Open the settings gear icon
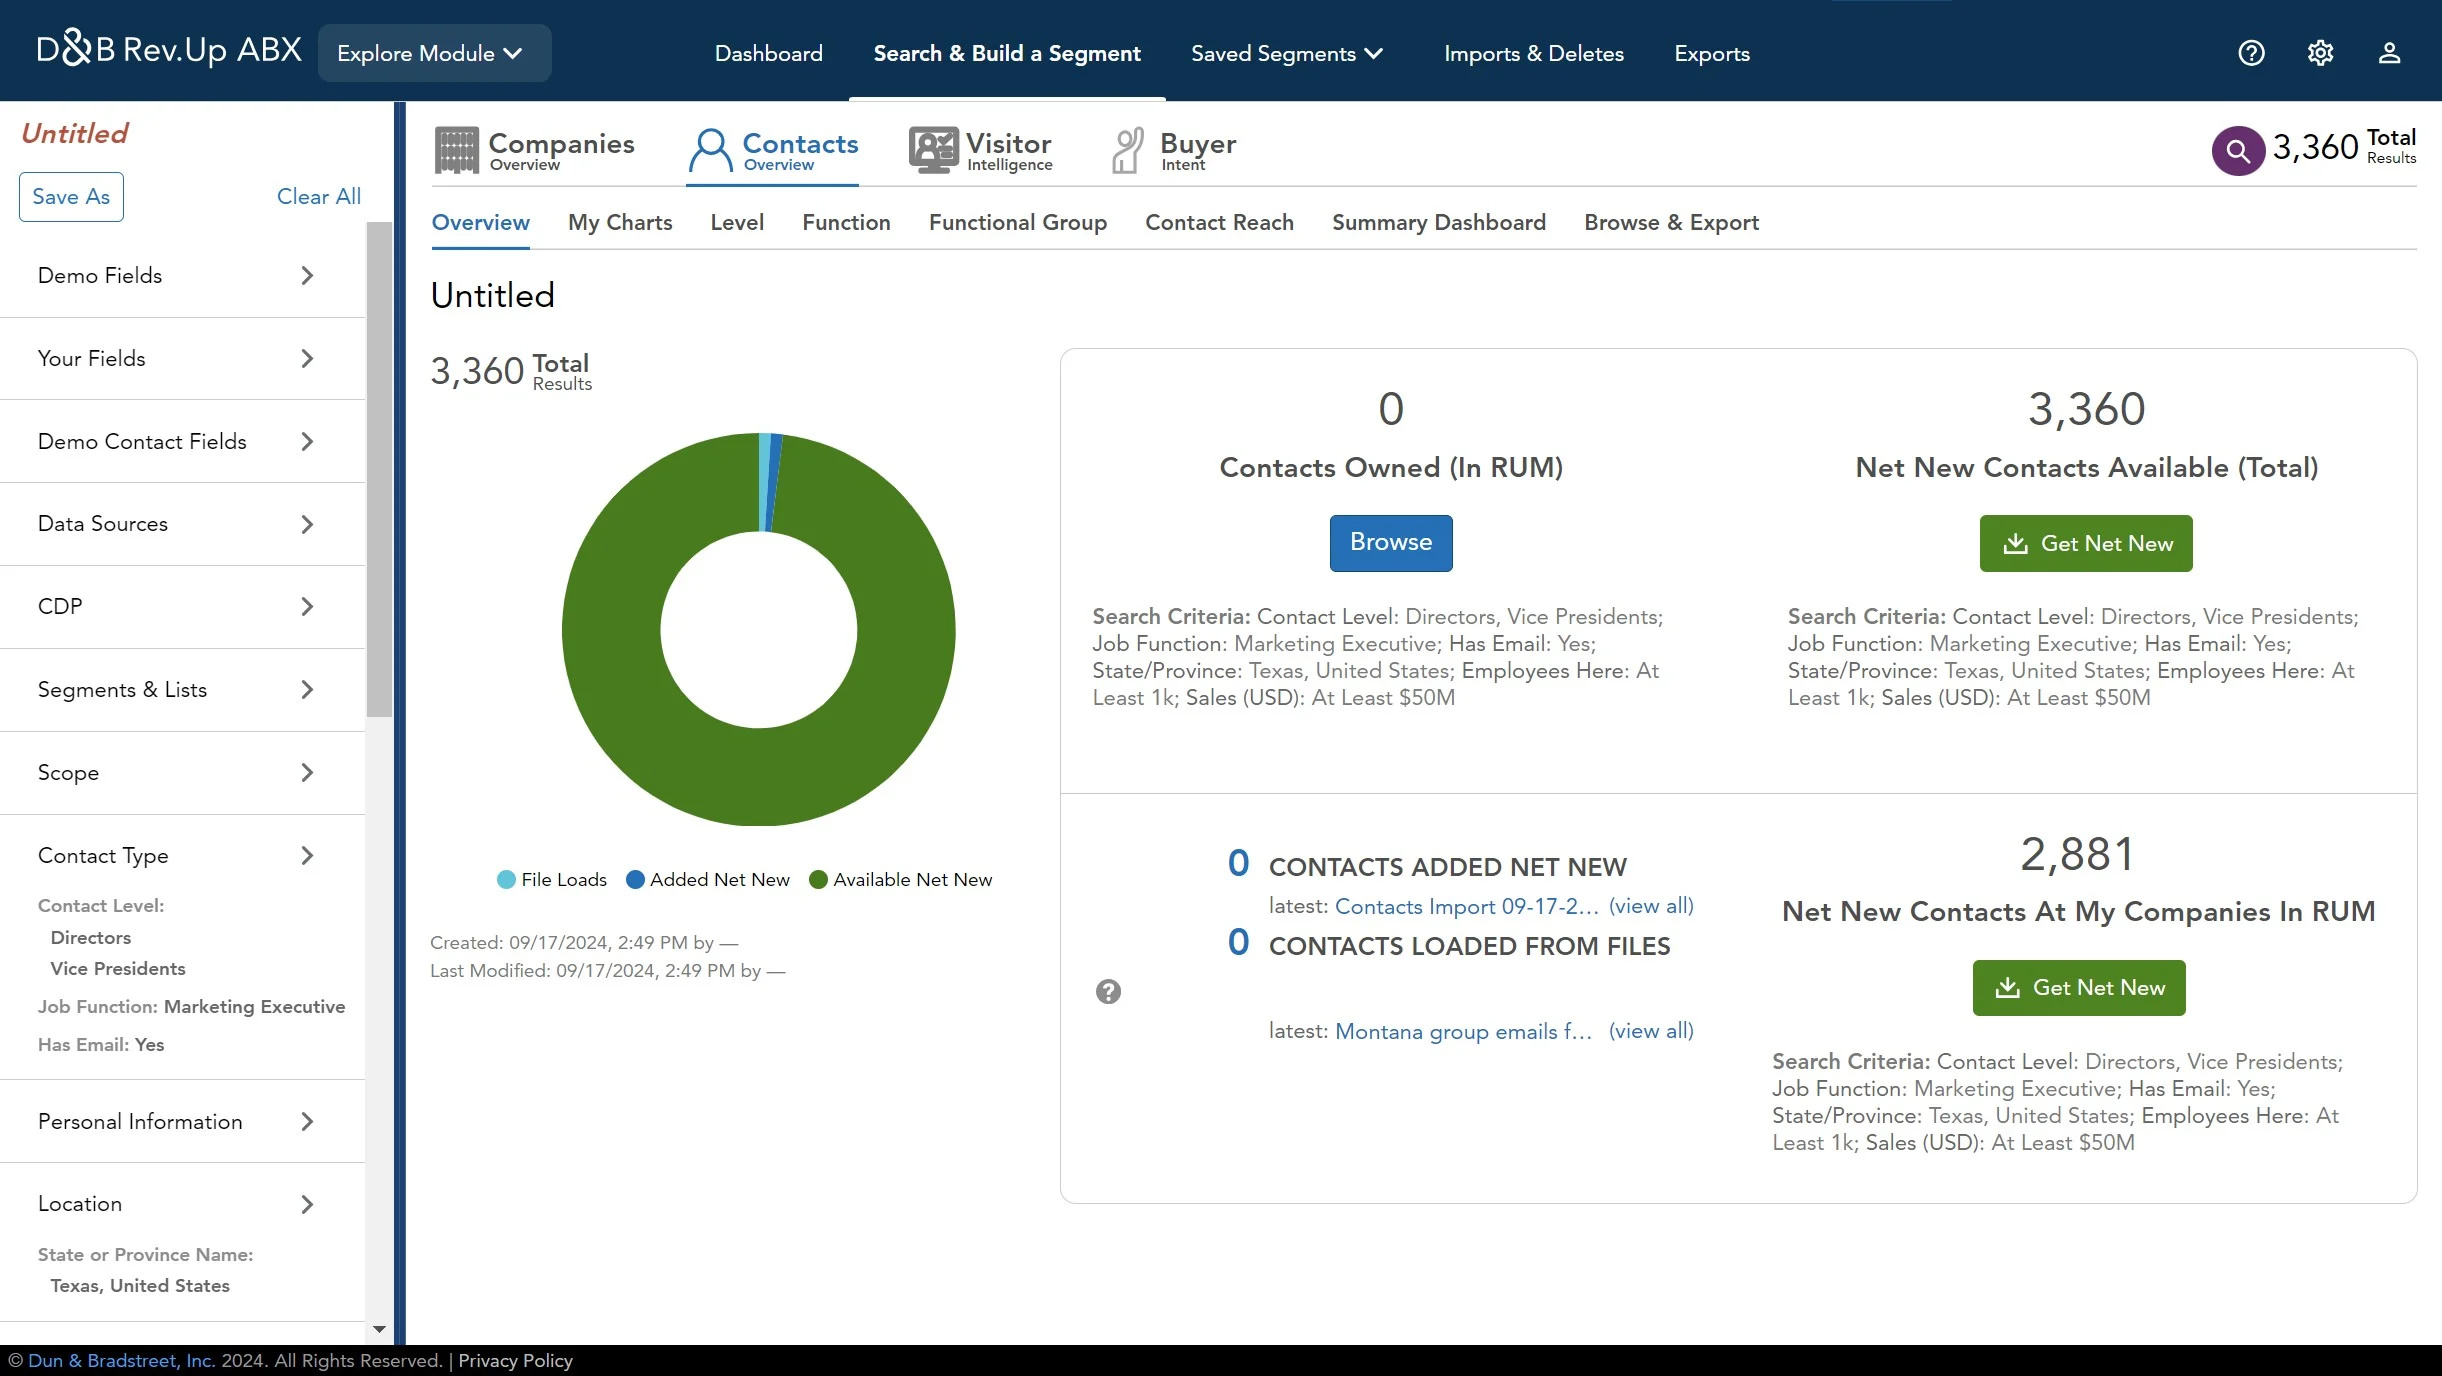 point(2320,53)
